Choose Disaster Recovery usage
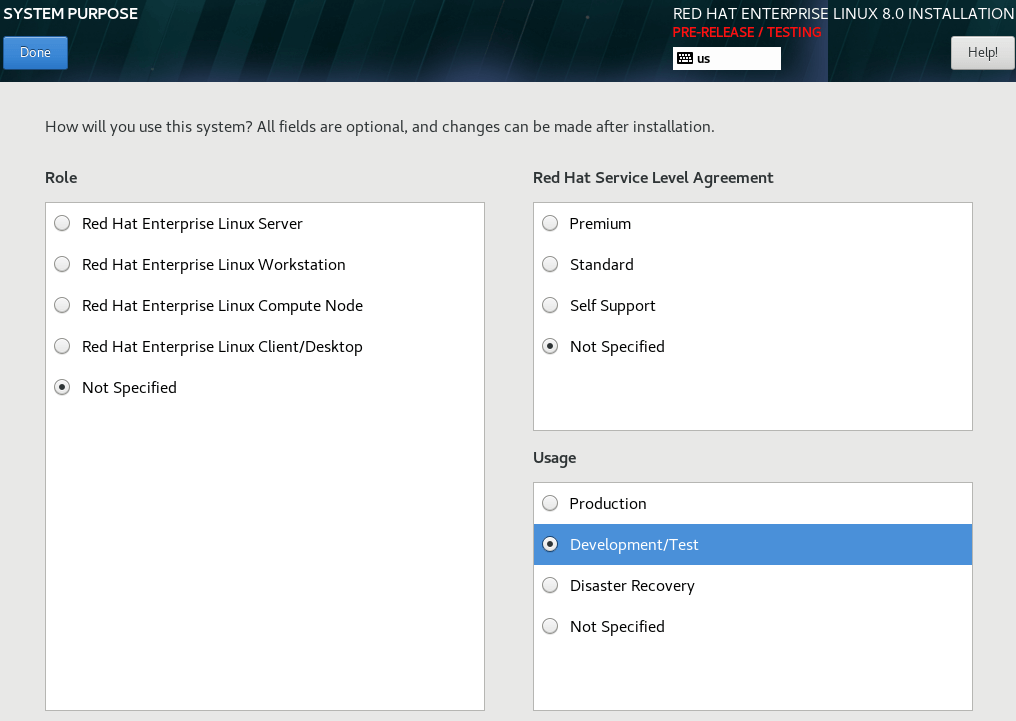The height and width of the screenshot is (721, 1016). point(550,586)
